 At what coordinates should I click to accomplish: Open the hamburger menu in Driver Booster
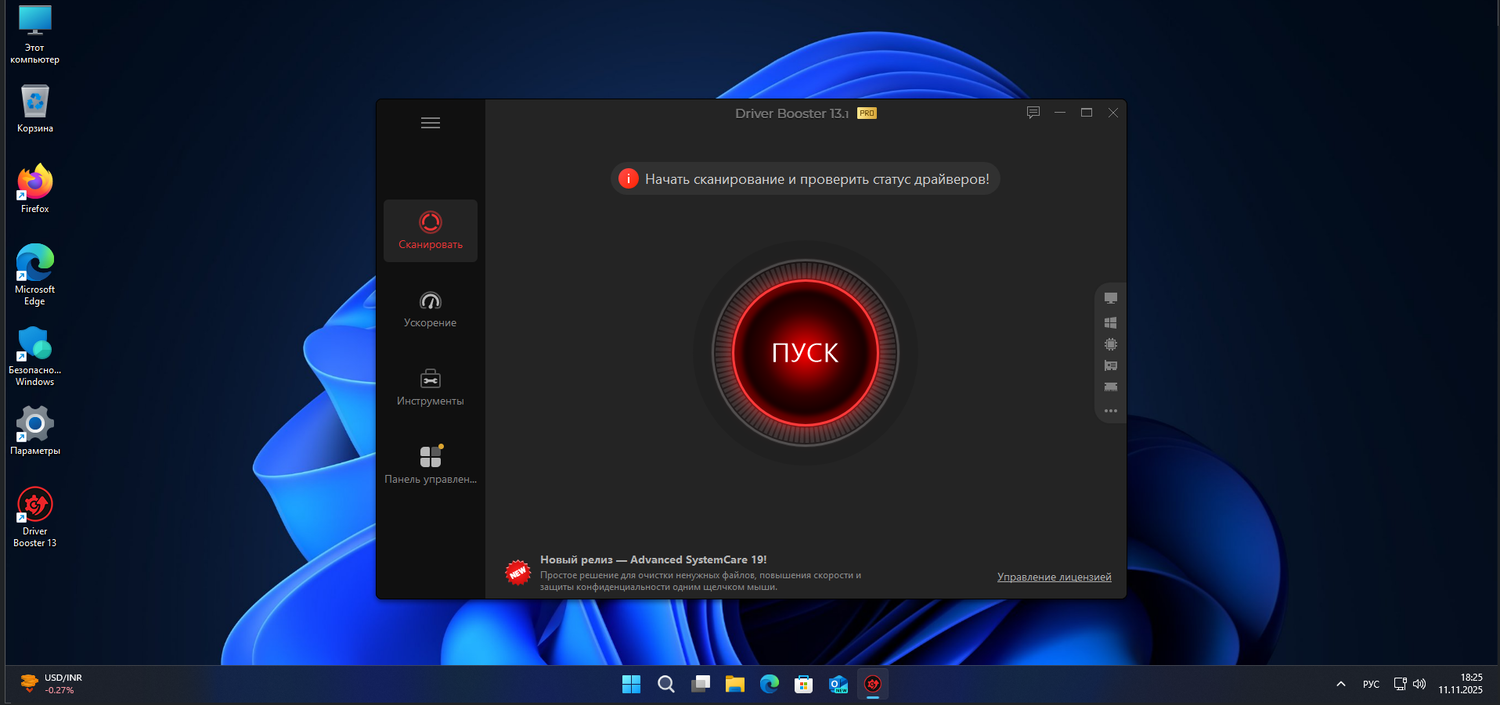click(430, 123)
